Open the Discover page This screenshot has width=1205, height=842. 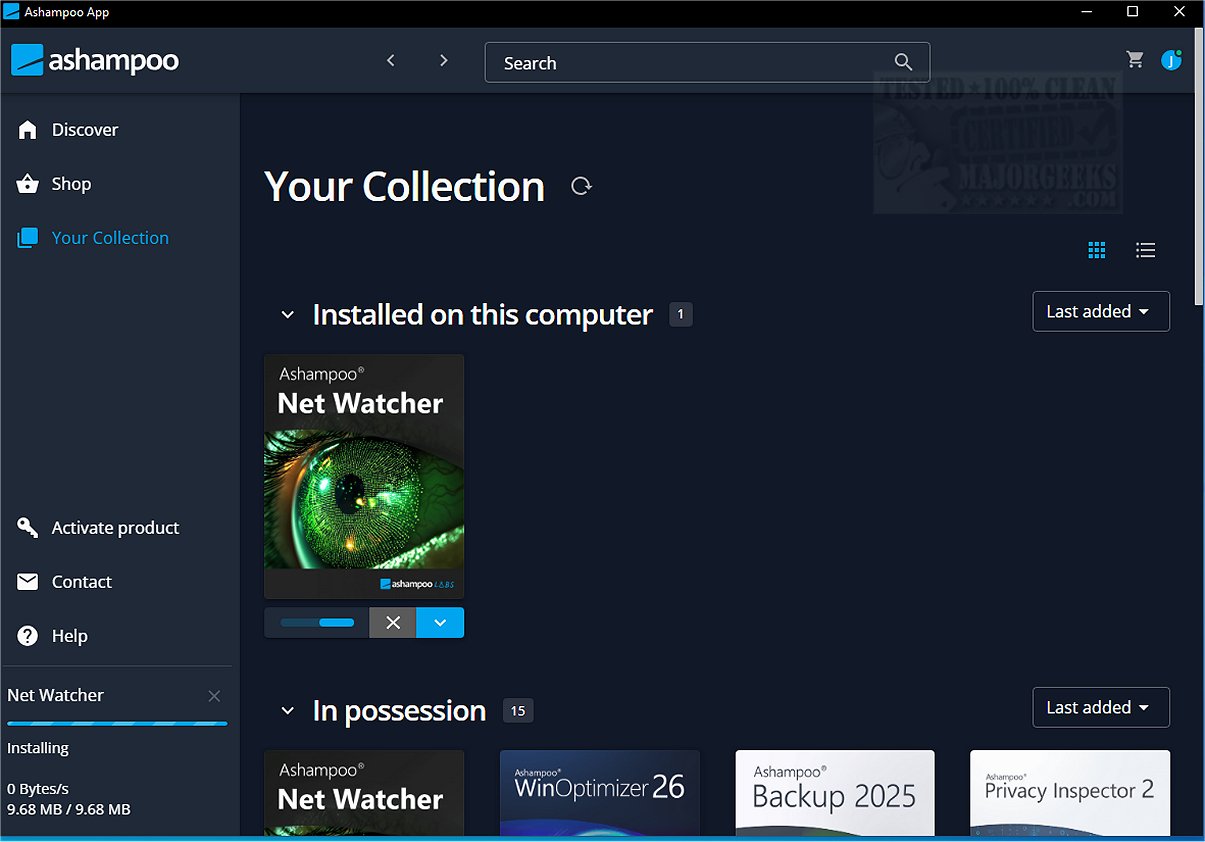coord(84,130)
